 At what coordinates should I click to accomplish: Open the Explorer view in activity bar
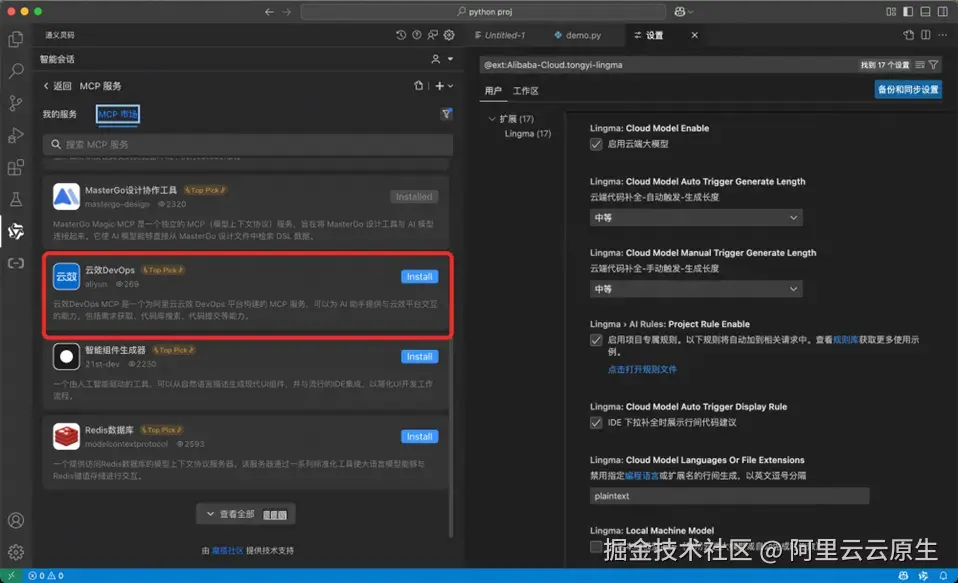pos(16,39)
